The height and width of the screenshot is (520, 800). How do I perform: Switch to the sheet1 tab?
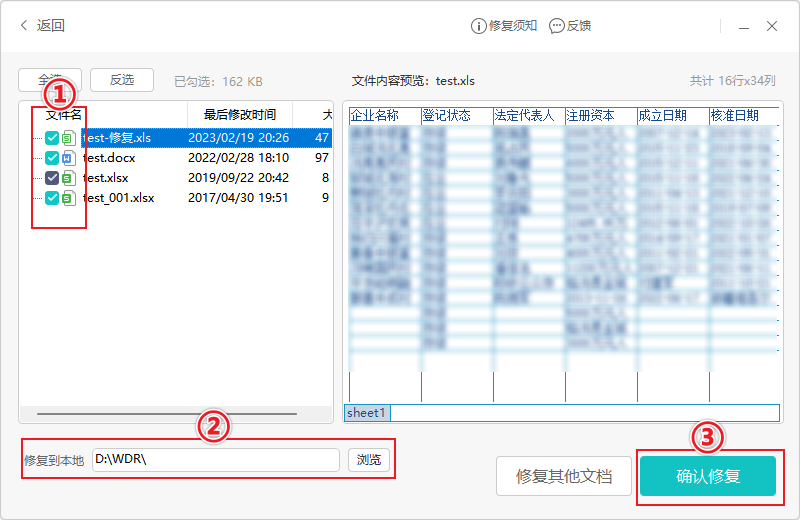(x=367, y=413)
